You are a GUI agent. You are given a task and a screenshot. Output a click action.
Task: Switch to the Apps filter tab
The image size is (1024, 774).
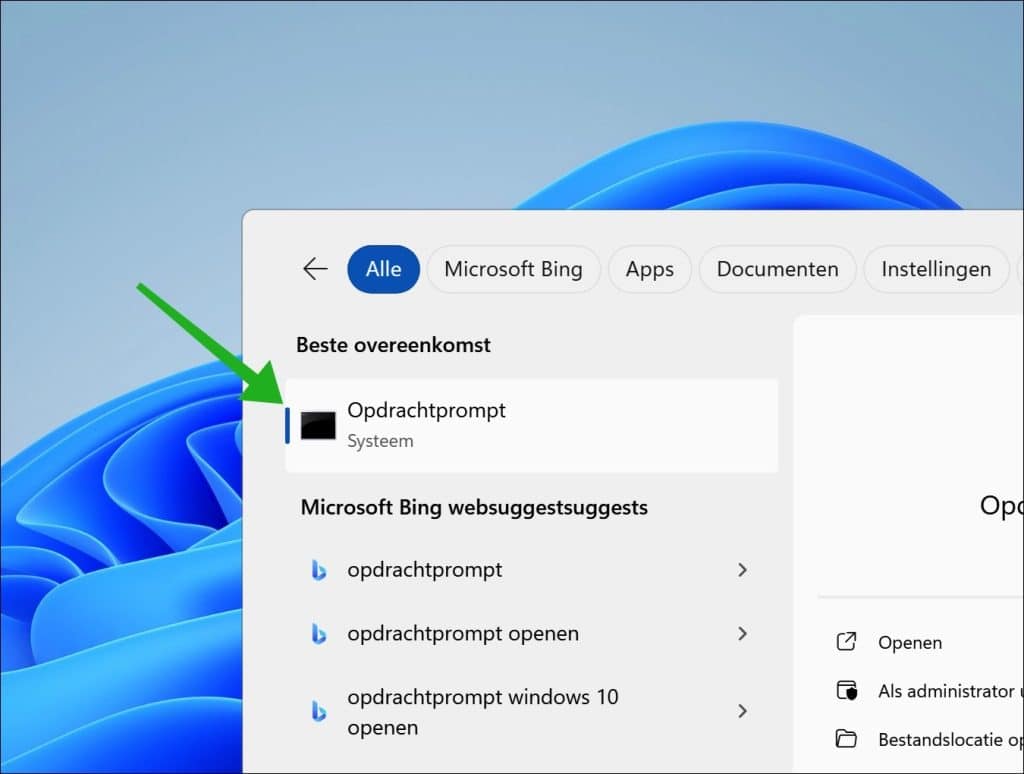point(649,269)
